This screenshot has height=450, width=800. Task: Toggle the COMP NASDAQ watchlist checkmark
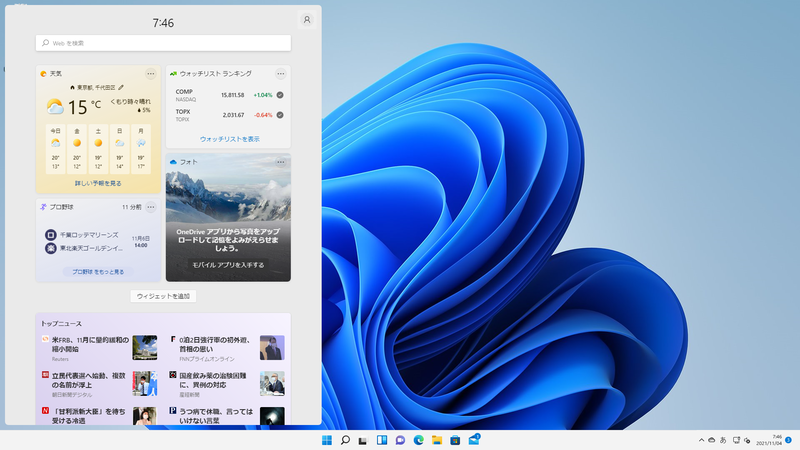point(280,95)
